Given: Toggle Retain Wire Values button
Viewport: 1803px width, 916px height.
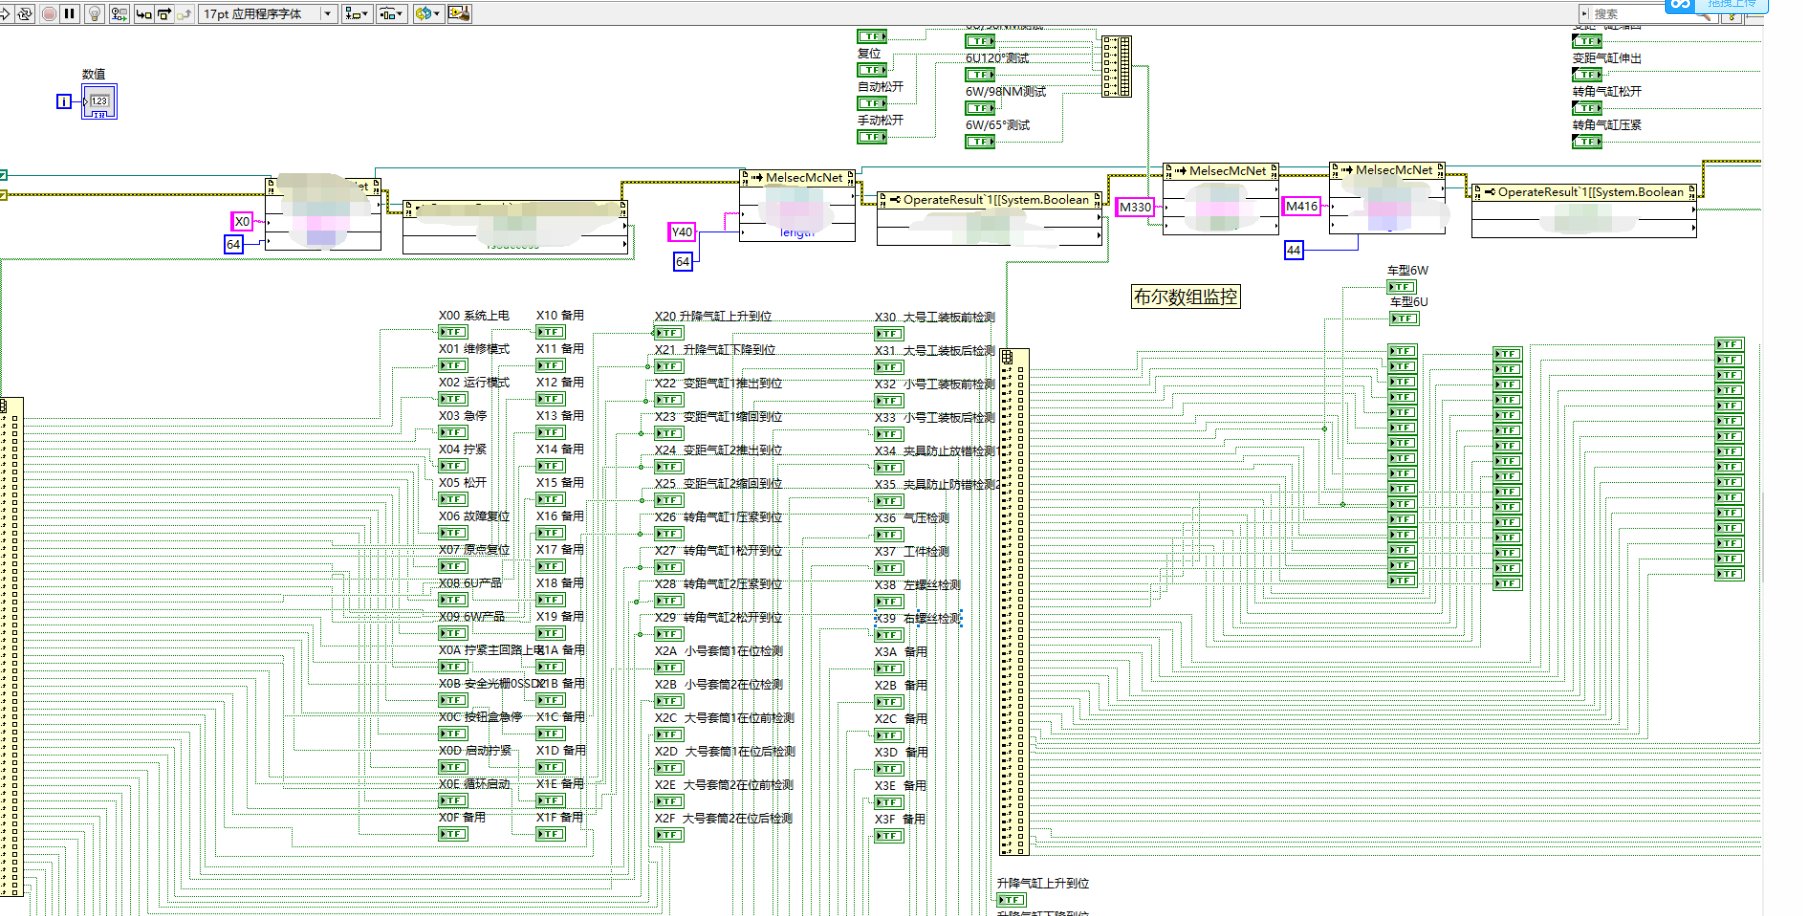Looking at the screenshot, I should point(119,14).
